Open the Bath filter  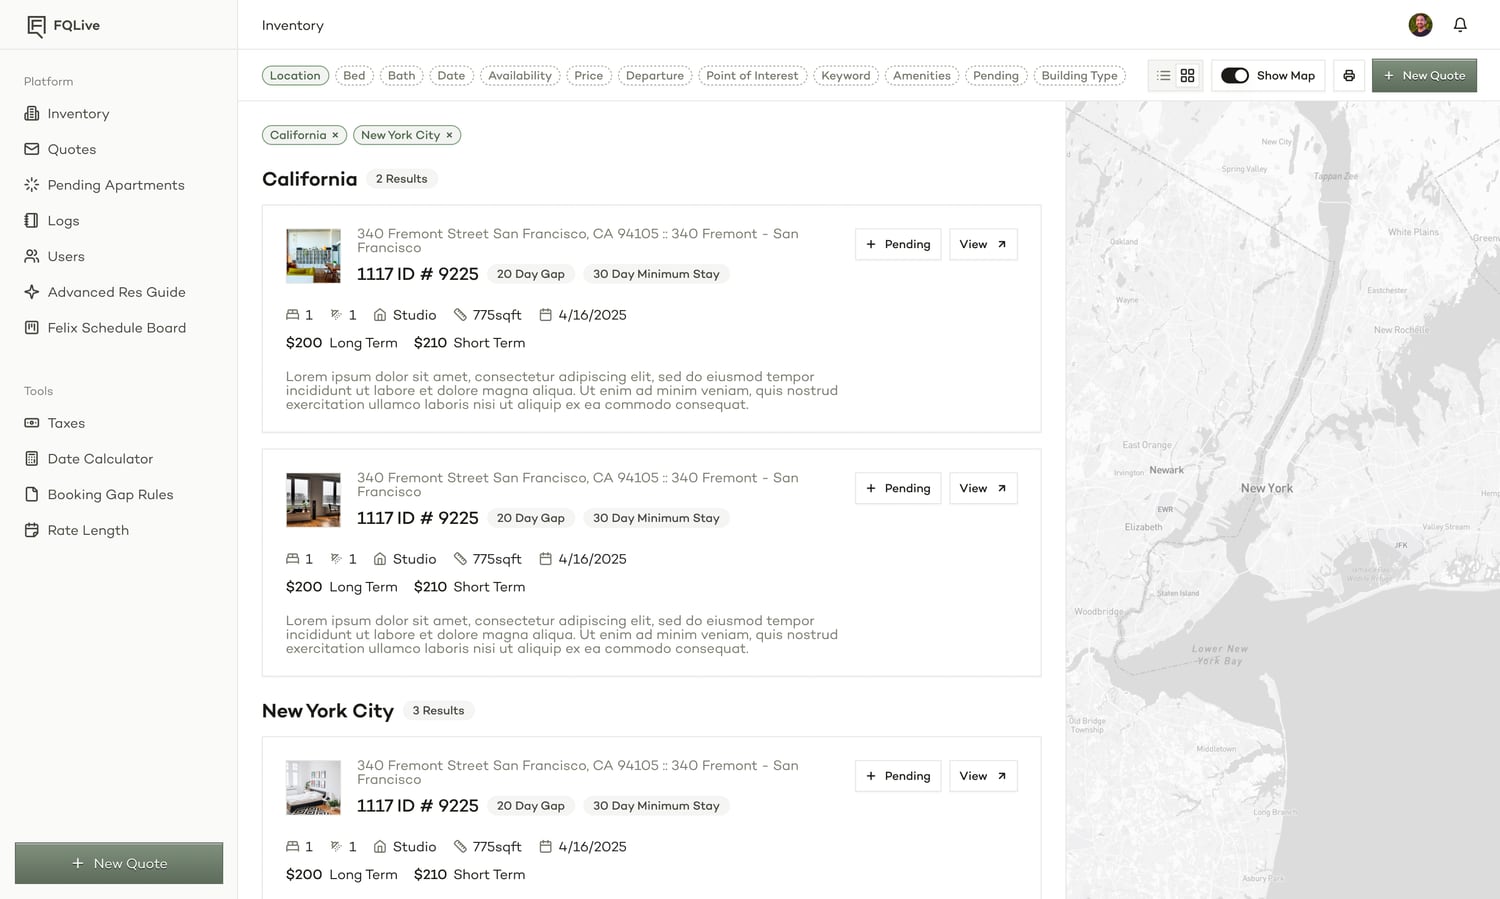(x=401, y=76)
